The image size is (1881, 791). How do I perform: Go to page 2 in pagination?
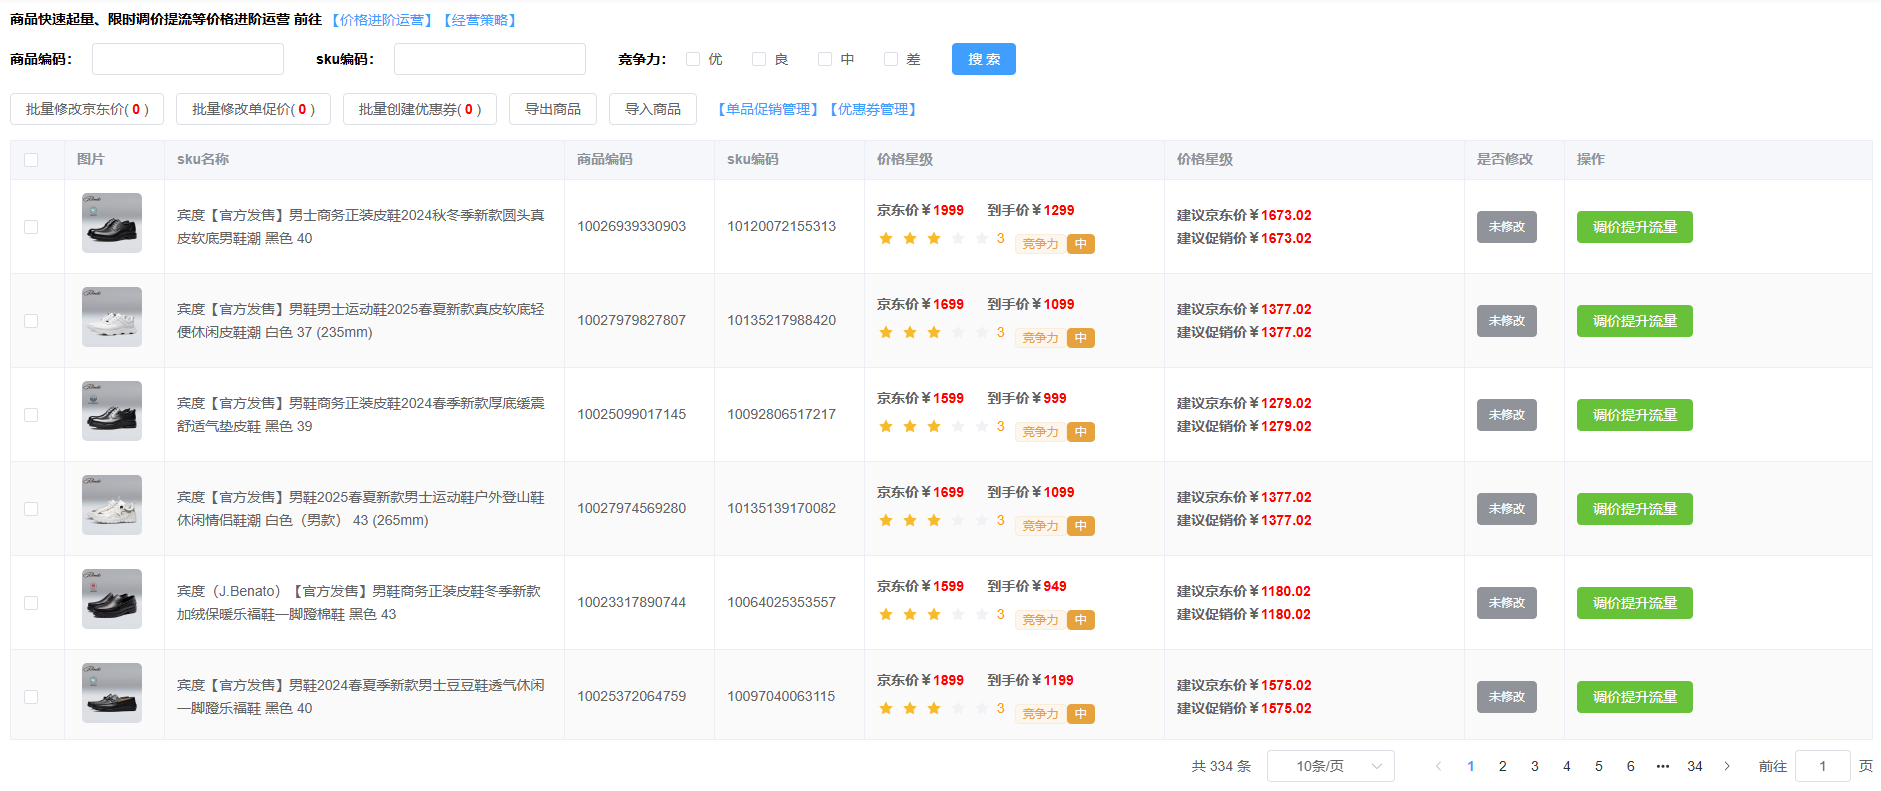[x=1502, y=766]
